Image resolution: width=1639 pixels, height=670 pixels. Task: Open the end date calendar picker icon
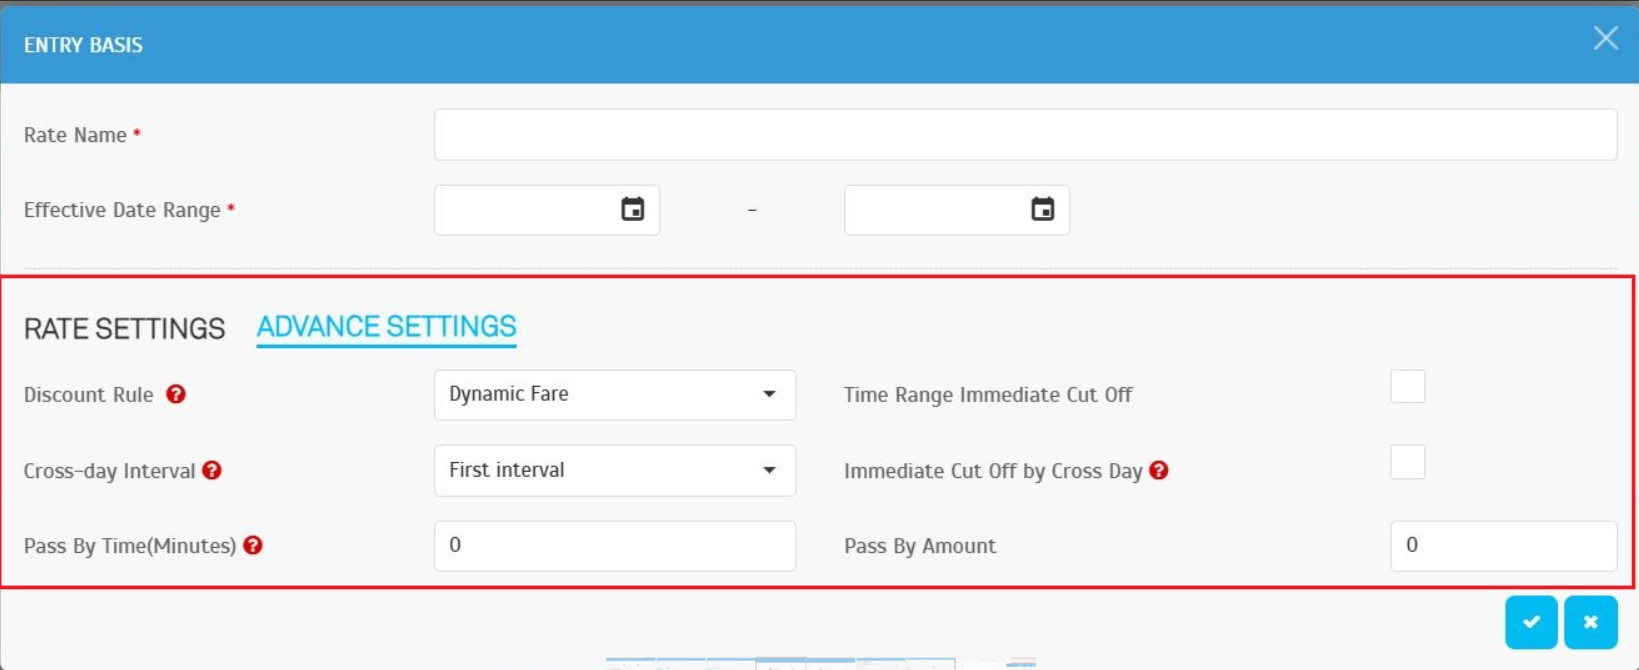(x=1042, y=209)
